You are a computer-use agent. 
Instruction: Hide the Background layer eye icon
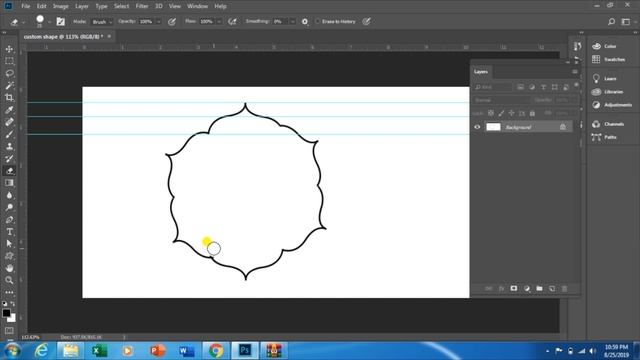(x=477, y=127)
